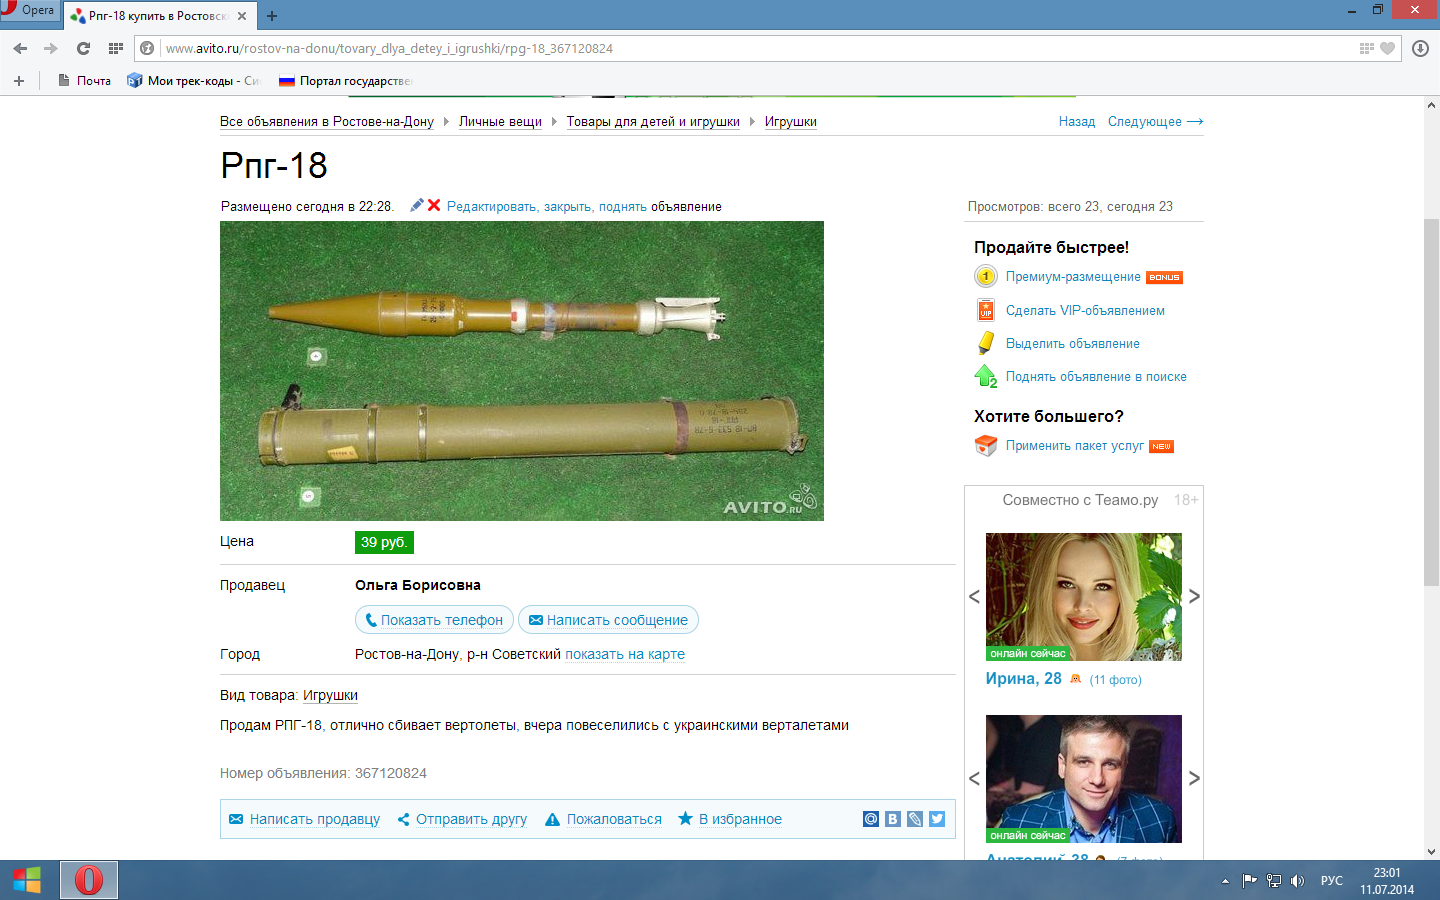Click the green up-arrow raise icon
Image resolution: width=1440 pixels, height=900 pixels.
(x=986, y=376)
